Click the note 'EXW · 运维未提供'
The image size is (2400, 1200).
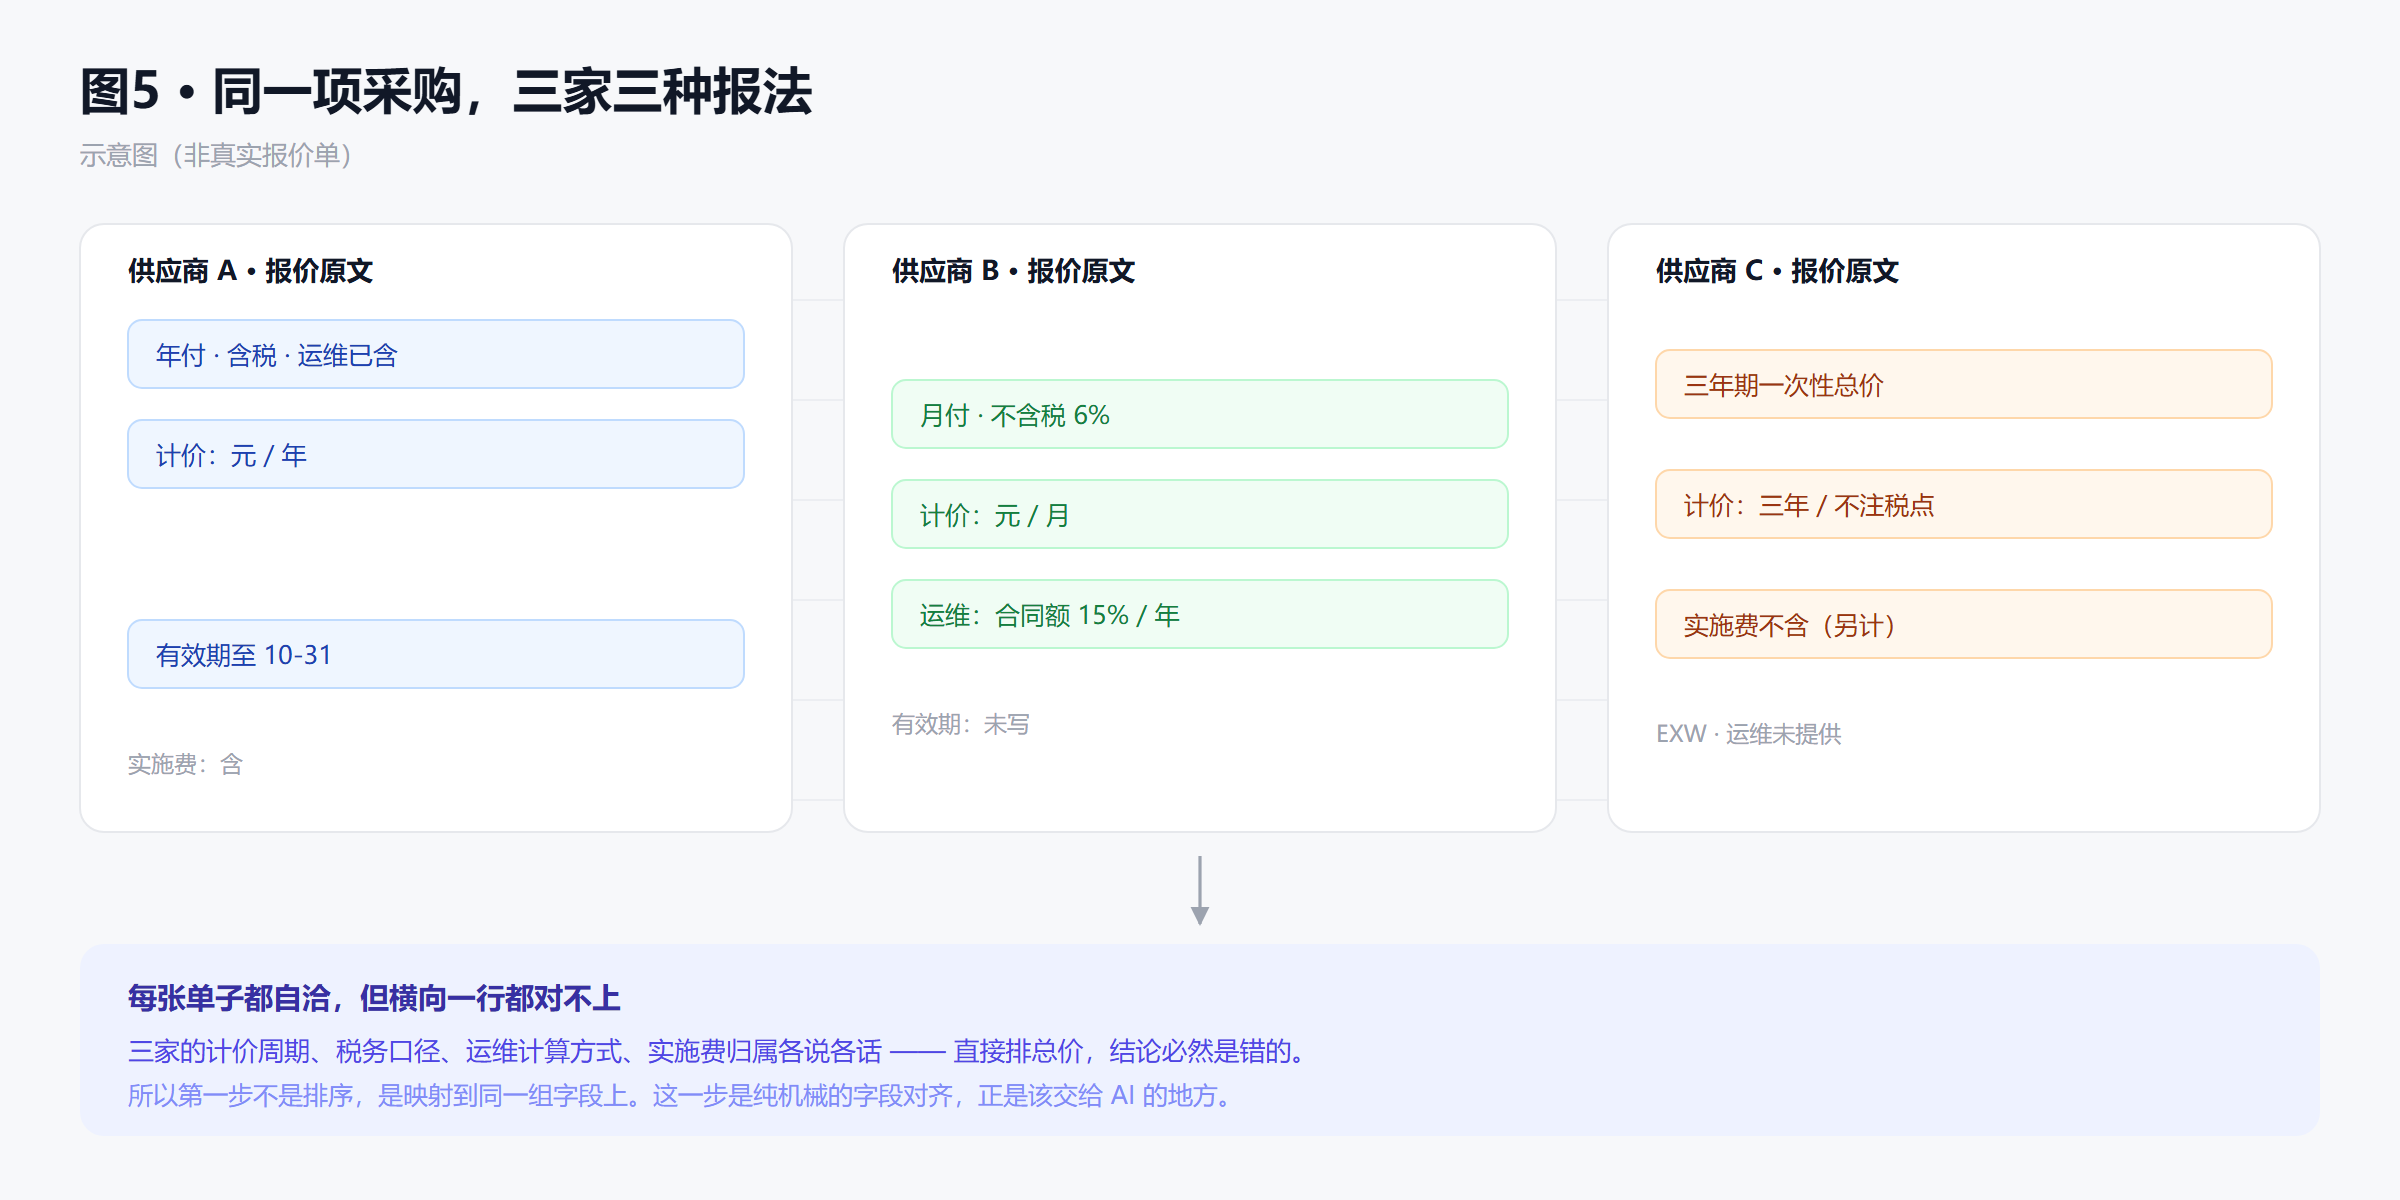tap(1749, 734)
